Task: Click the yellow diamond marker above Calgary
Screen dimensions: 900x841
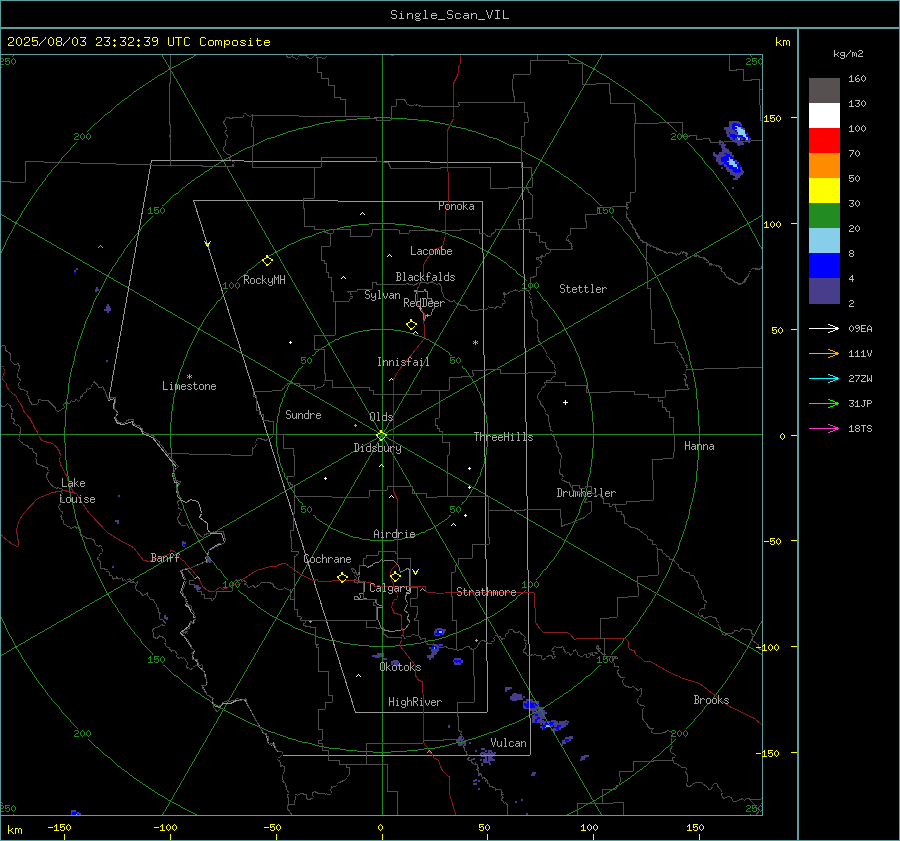Action: 395,576
